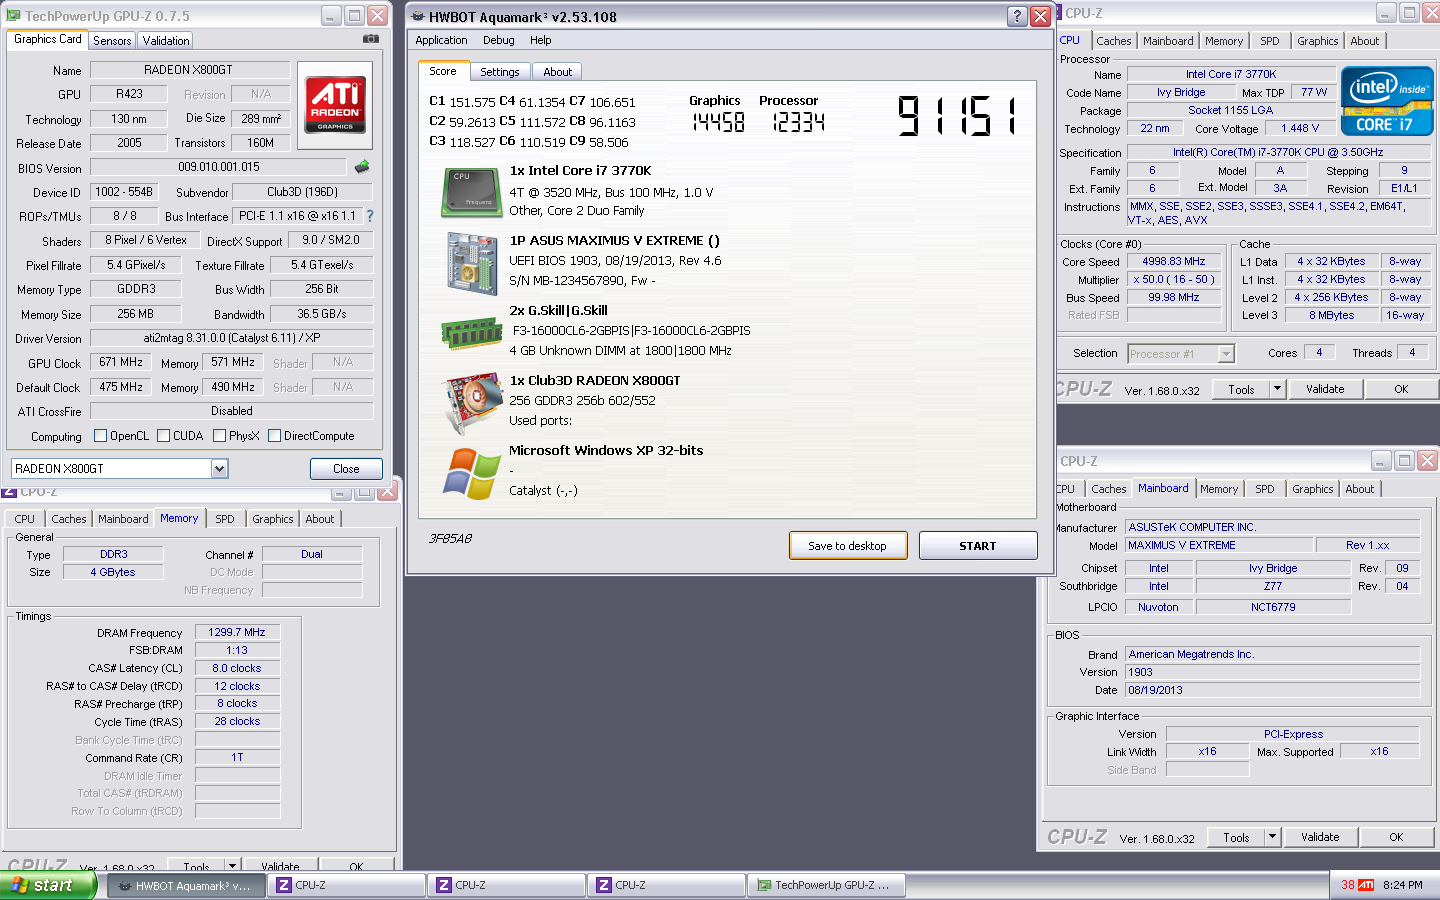This screenshot has width=1440, height=900.
Task: Select the CPU tab in Memory CPU-Z window
Action: pyautogui.click(x=24, y=519)
